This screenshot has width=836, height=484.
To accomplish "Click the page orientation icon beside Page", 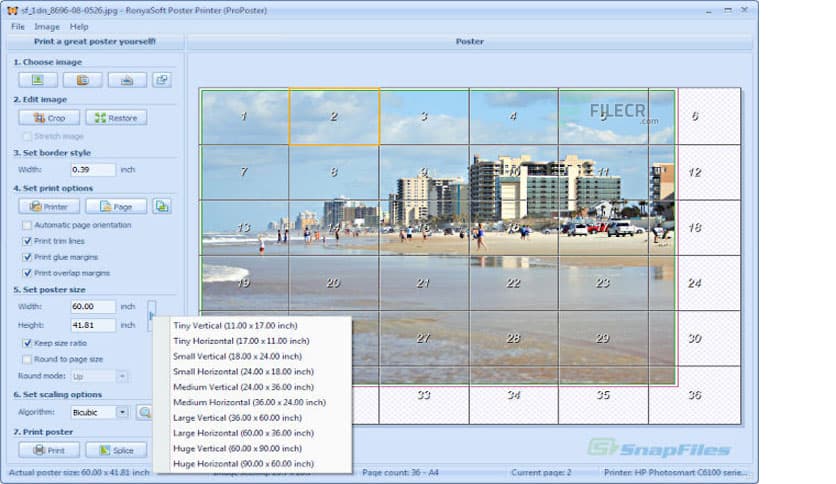I will (x=162, y=206).
